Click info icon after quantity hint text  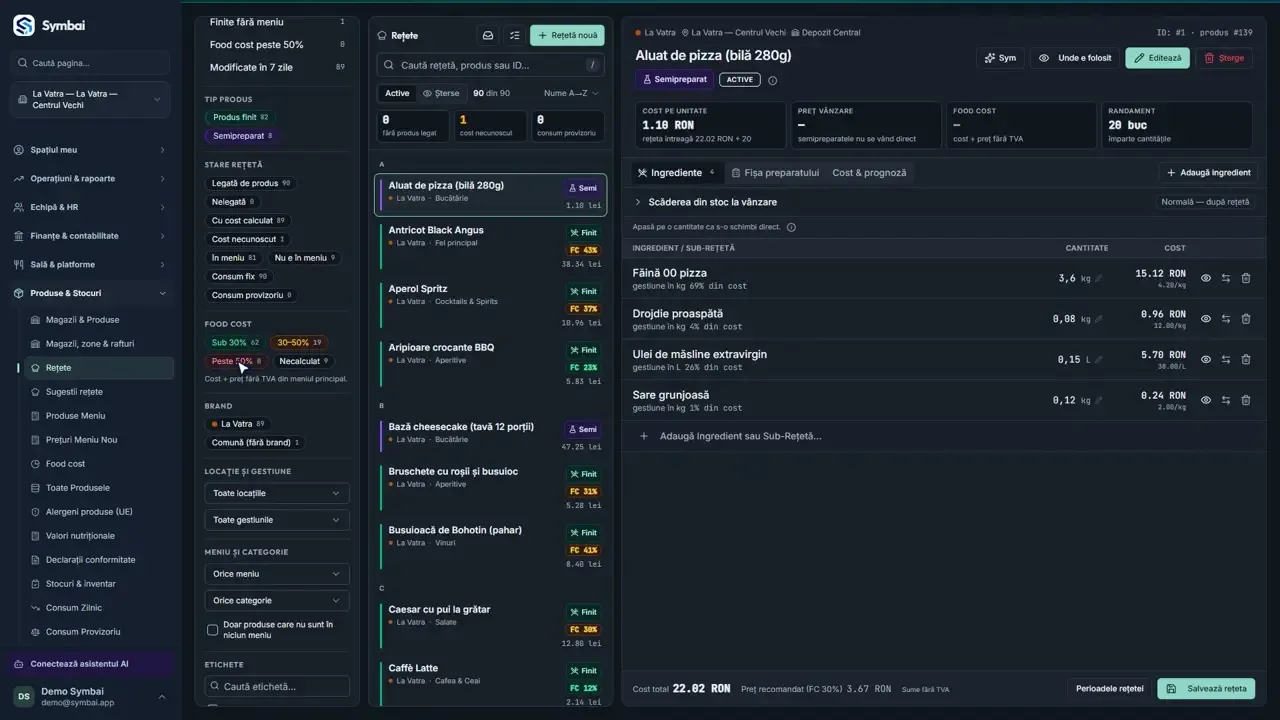point(791,227)
